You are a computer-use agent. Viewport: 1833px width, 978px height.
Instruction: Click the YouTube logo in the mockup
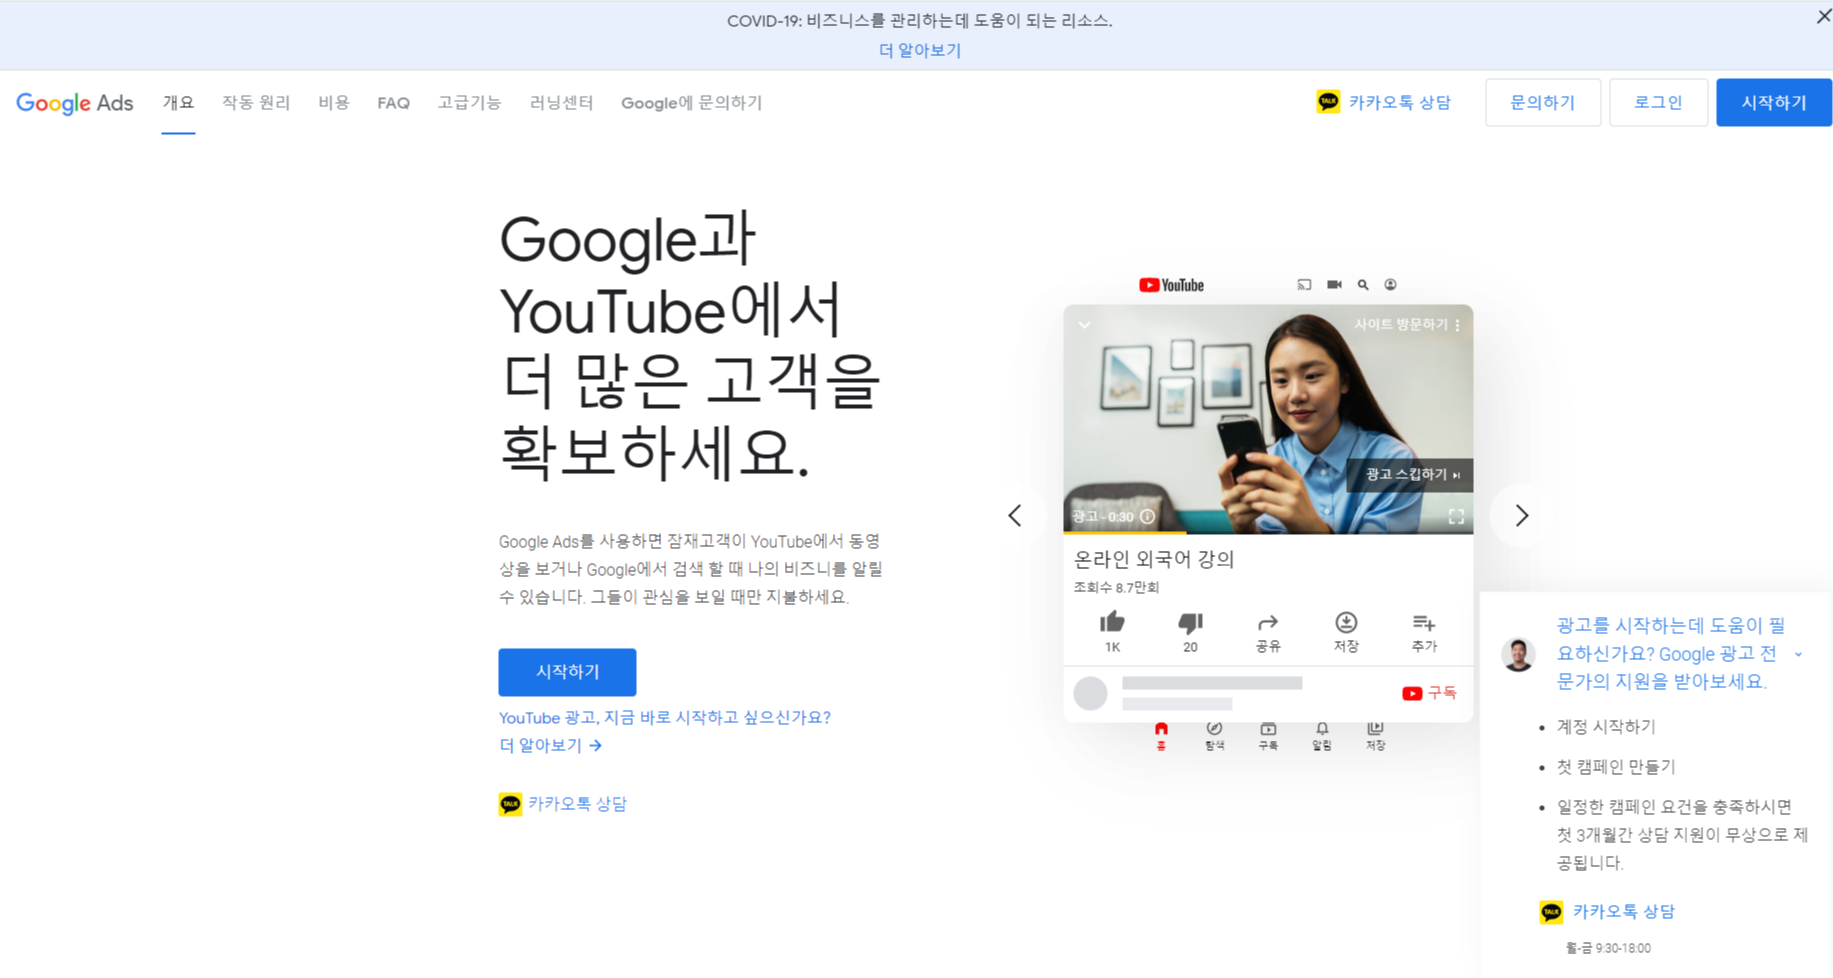(1171, 285)
